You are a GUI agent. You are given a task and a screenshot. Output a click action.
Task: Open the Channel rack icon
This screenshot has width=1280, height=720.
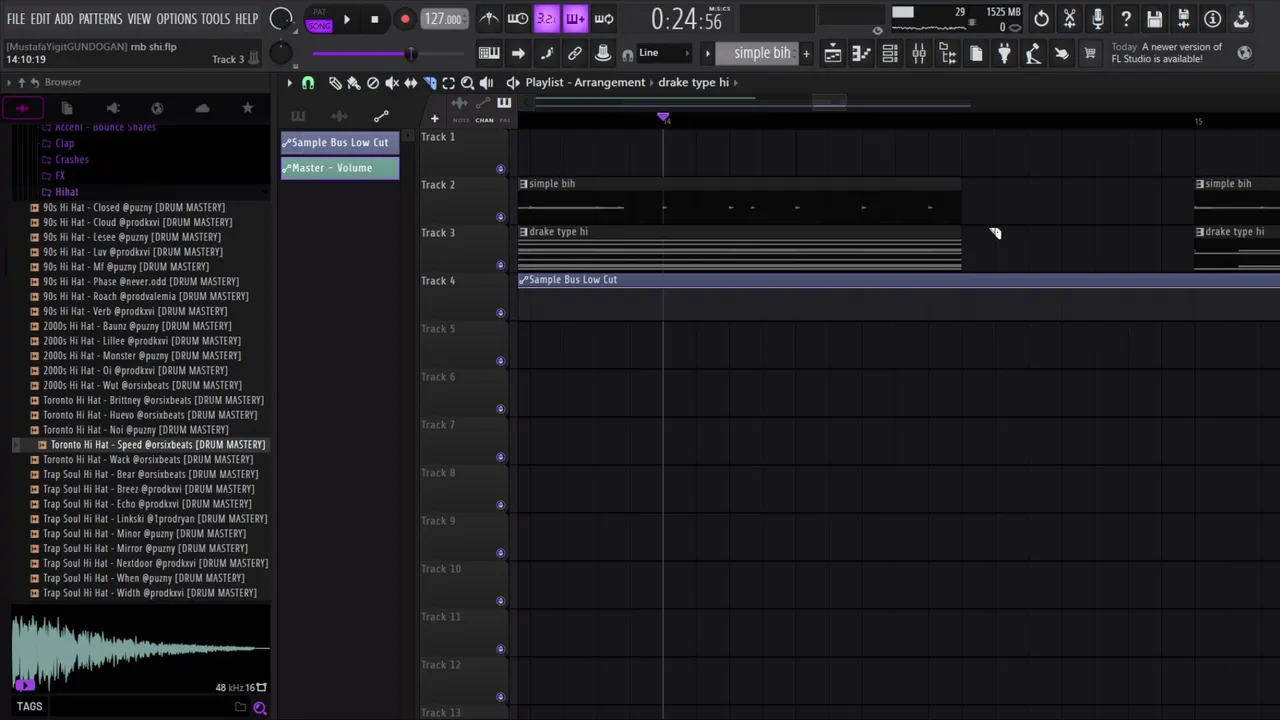point(890,54)
